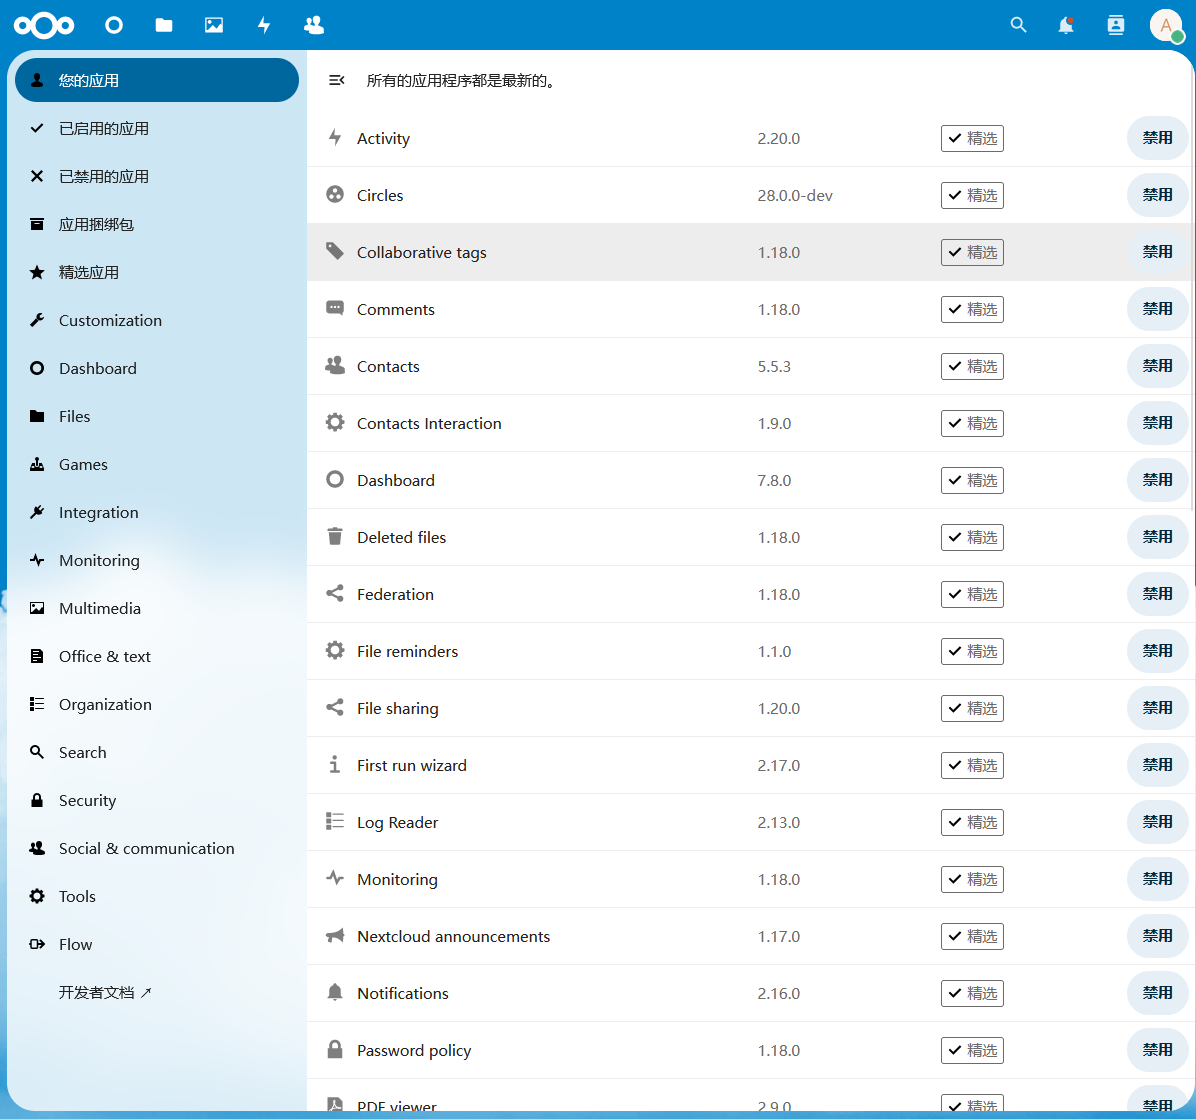Open the Integration category

156,513
